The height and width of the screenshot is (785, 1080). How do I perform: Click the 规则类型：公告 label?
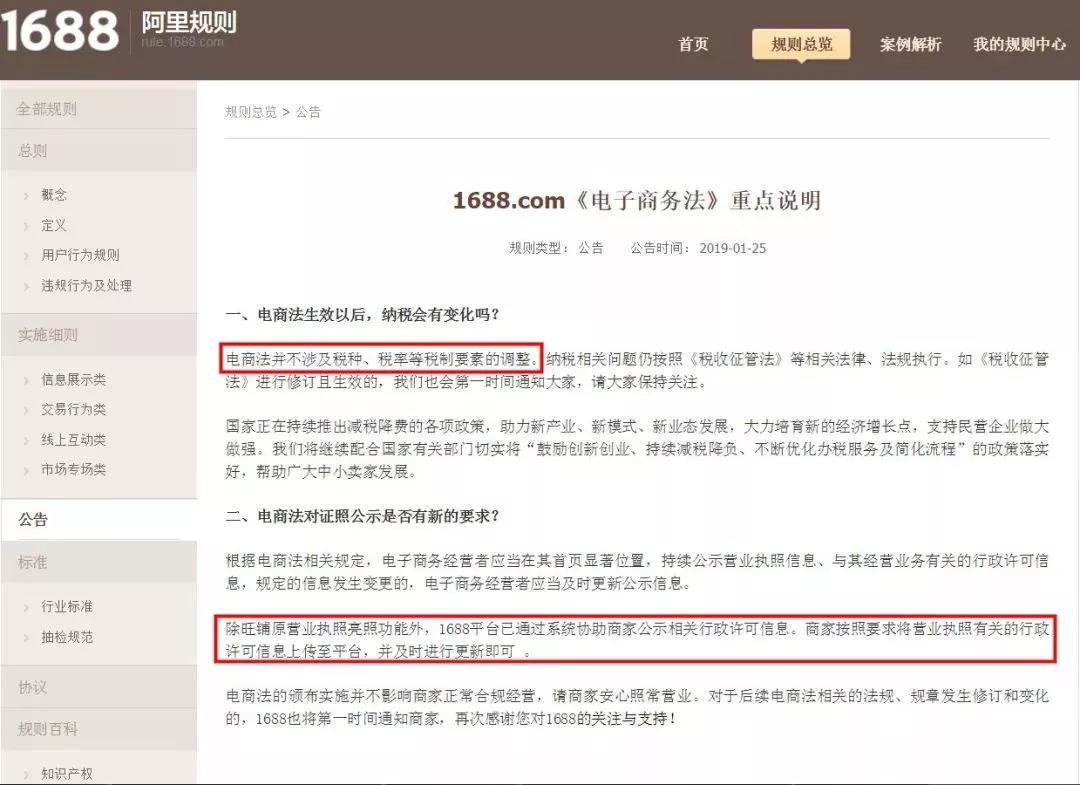tap(556, 249)
